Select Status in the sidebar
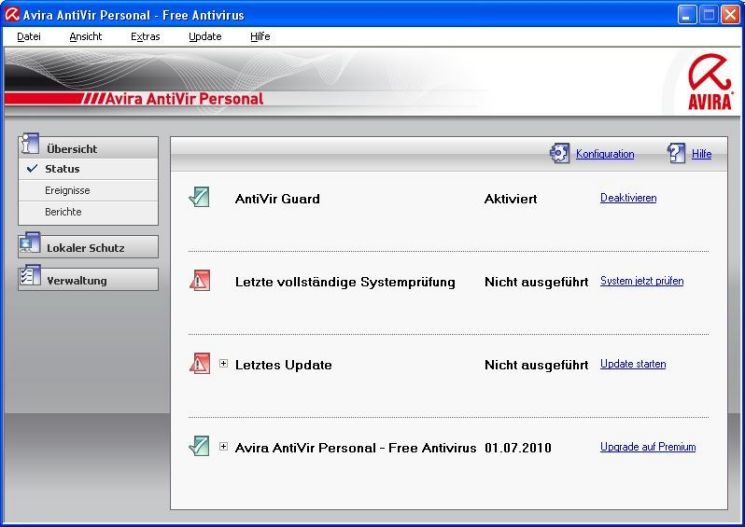 tap(88, 169)
